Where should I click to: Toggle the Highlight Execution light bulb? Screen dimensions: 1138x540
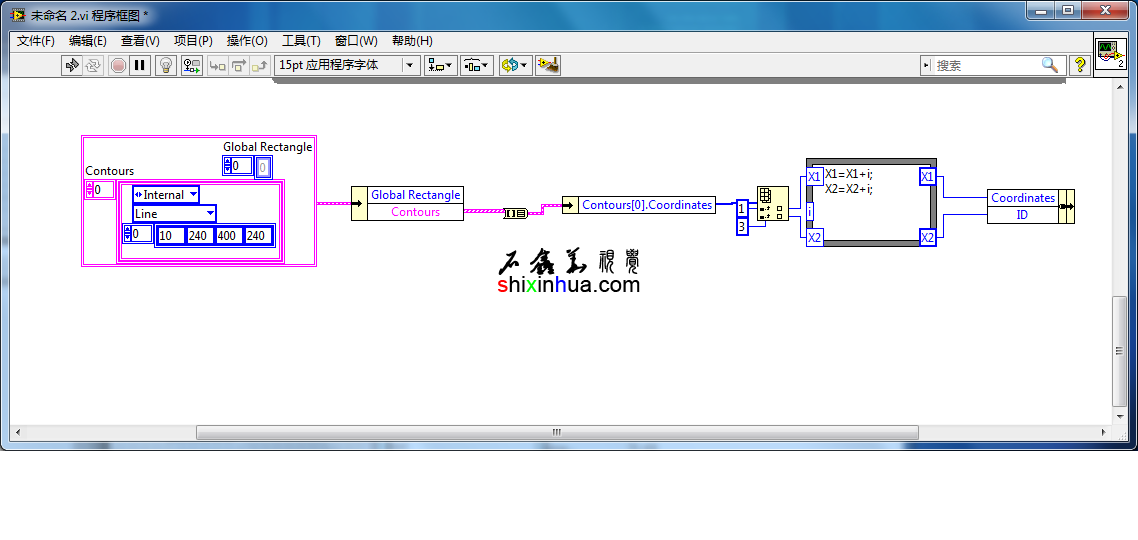[167, 65]
